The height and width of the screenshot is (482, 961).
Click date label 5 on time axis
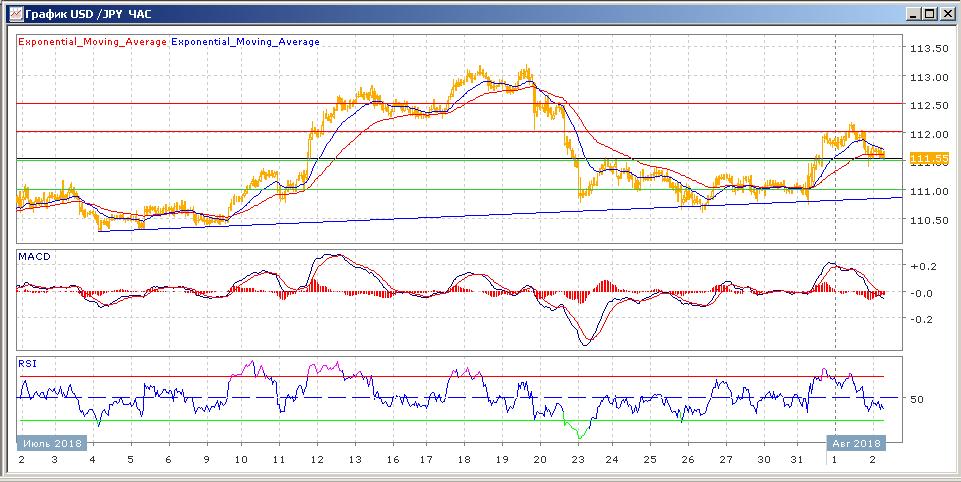131,459
